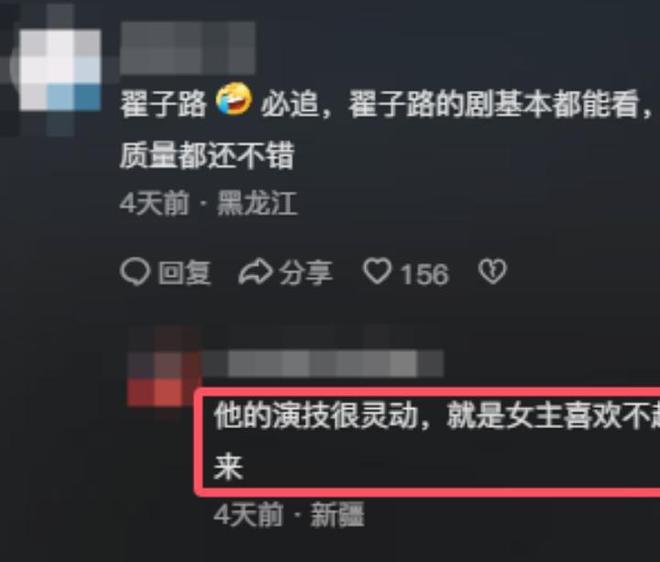
Task: Select the comment text starting with 翟子路
Action: [x=385, y=104]
